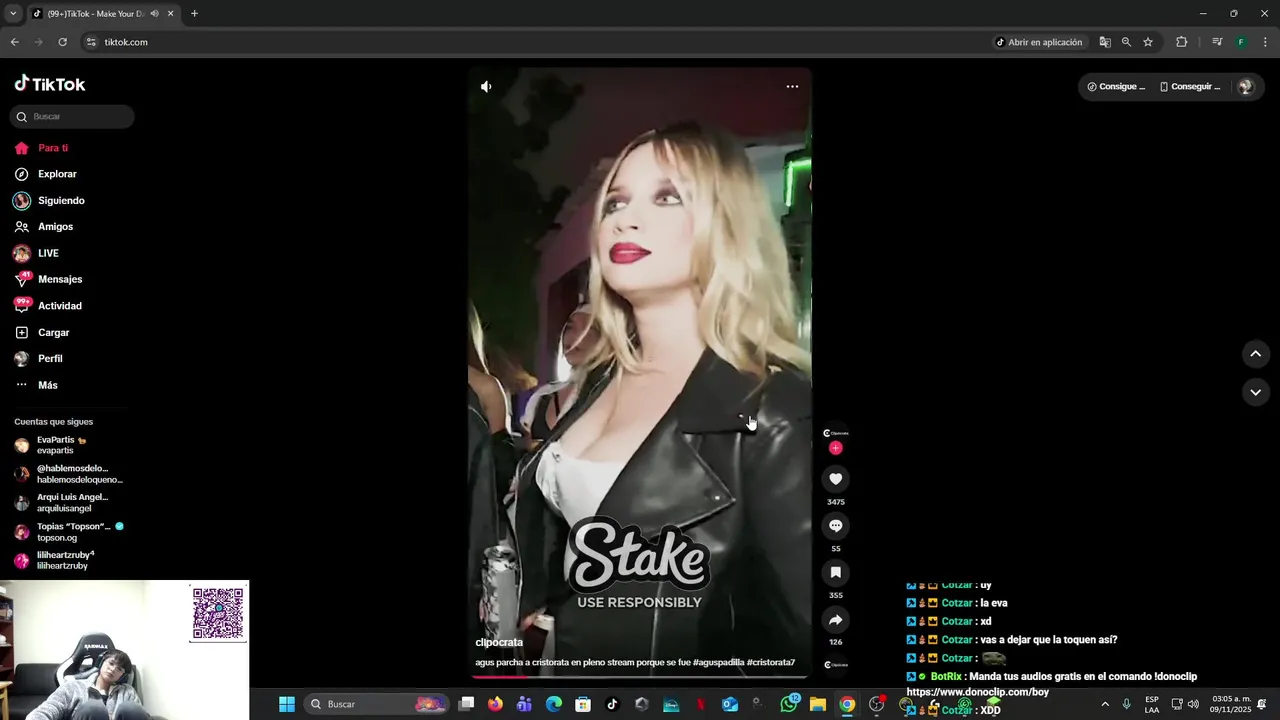
Task: Click the Buscar search field in TikTok sidebar
Action: [72, 117]
